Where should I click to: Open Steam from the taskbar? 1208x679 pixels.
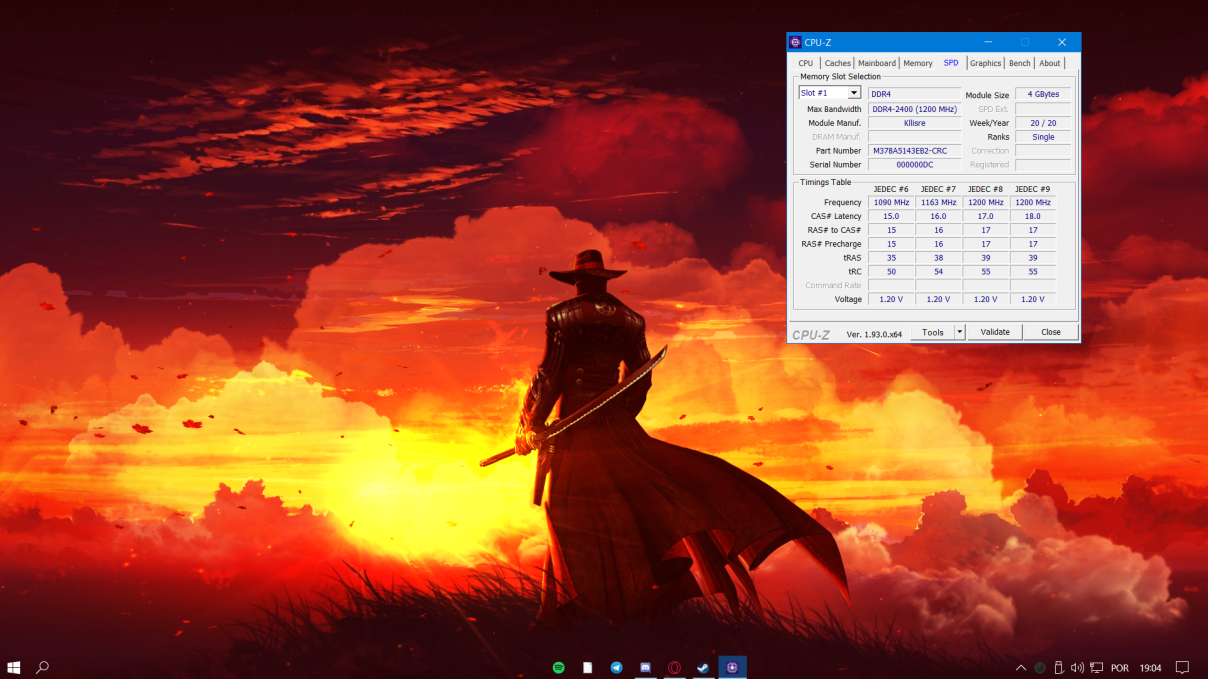pos(703,667)
